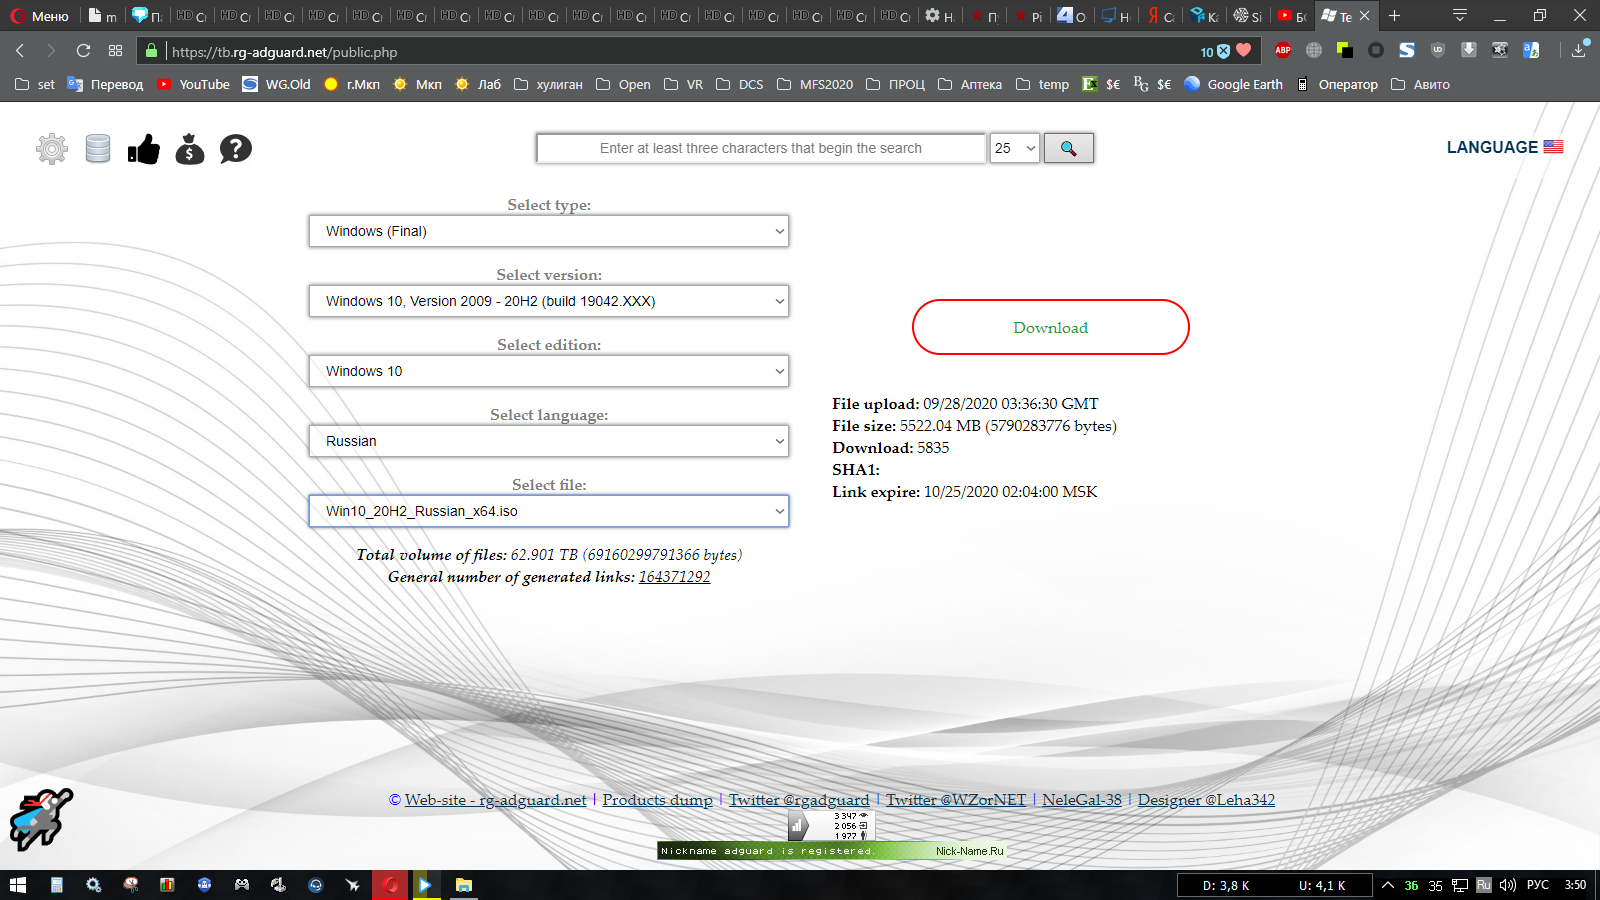Viewport: 1600px width, 900px height.
Task: Open the Google Earth bookmark
Action: coord(1233,85)
